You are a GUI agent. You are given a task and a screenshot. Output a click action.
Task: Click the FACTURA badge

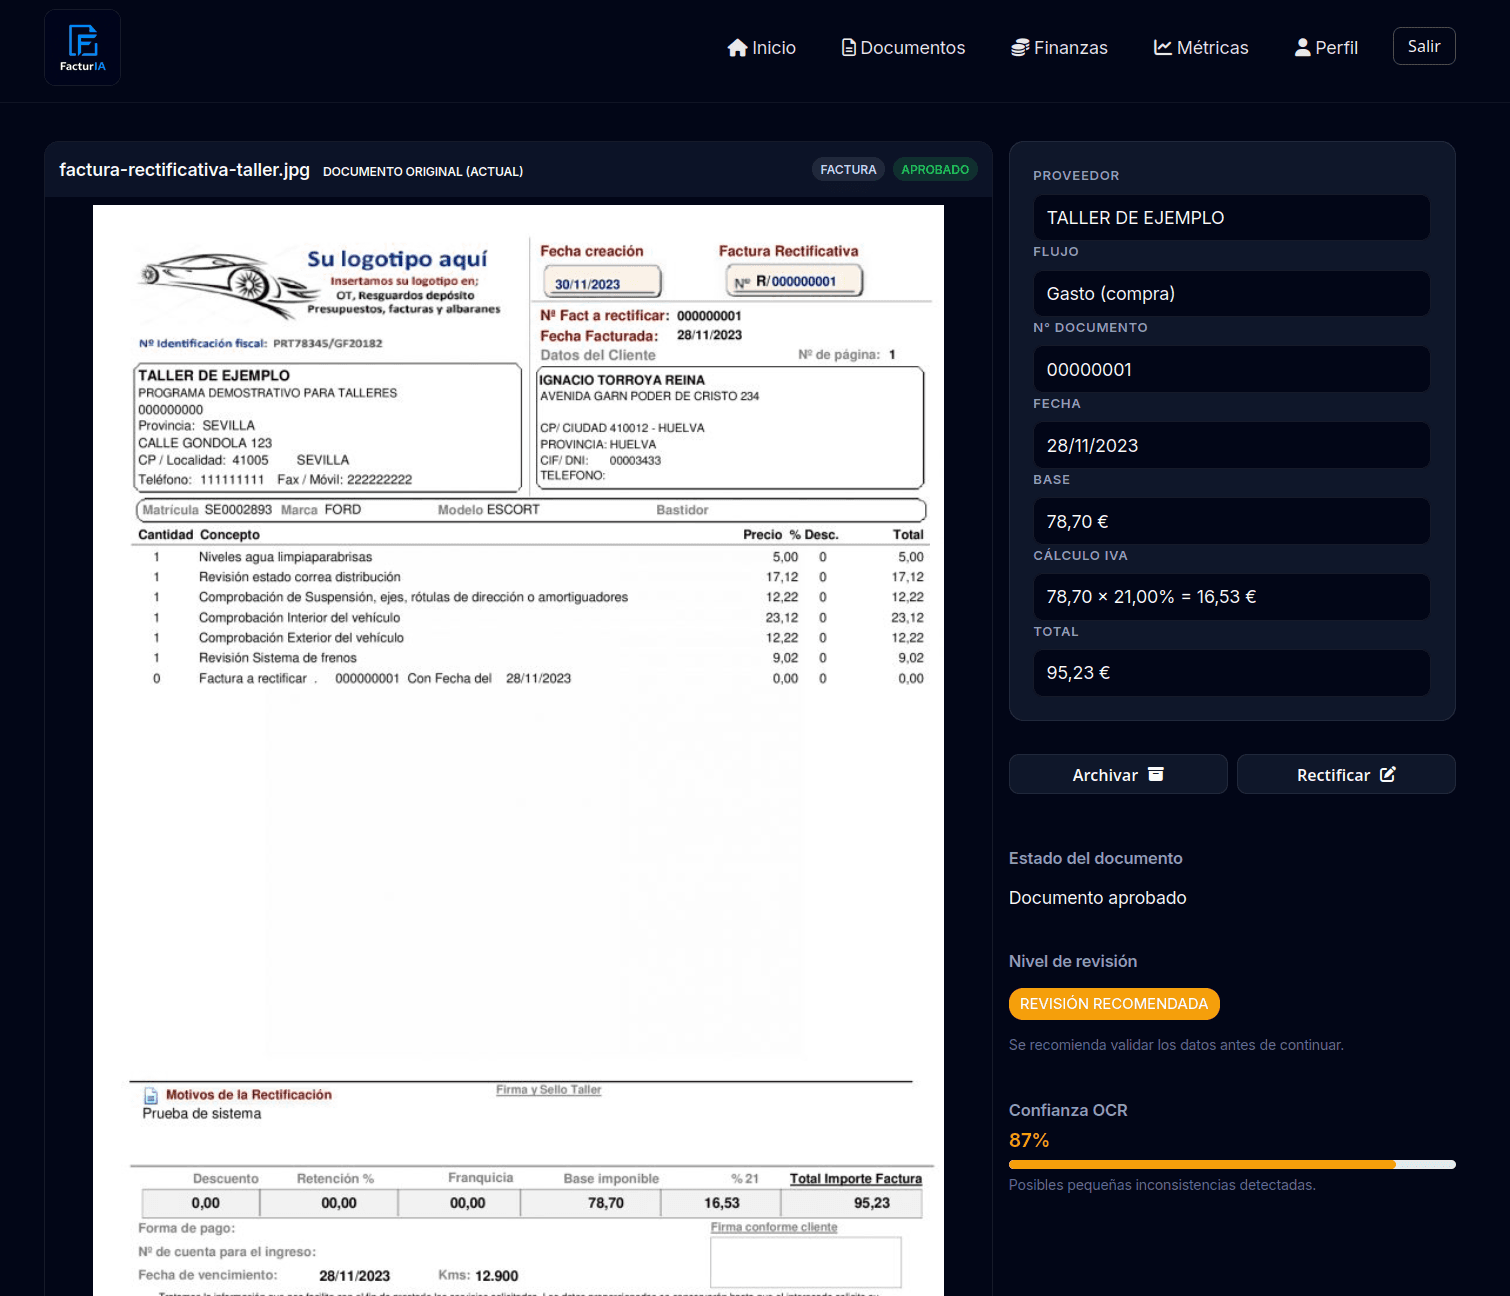point(848,169)
